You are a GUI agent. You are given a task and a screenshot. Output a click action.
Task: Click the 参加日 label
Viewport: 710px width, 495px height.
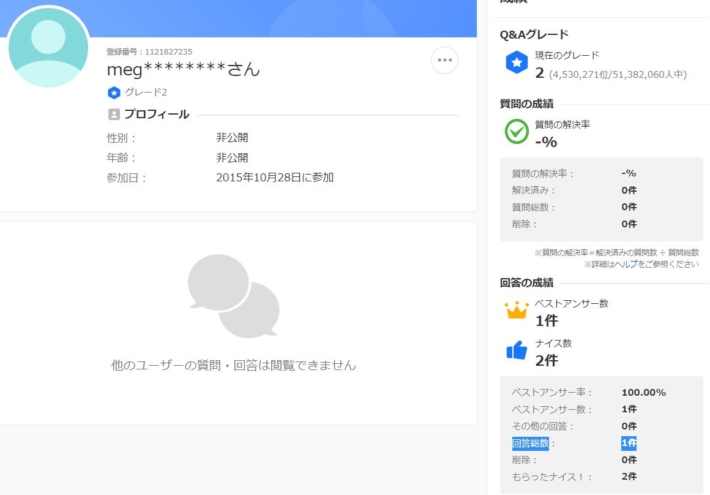click(x=126, y=178)
